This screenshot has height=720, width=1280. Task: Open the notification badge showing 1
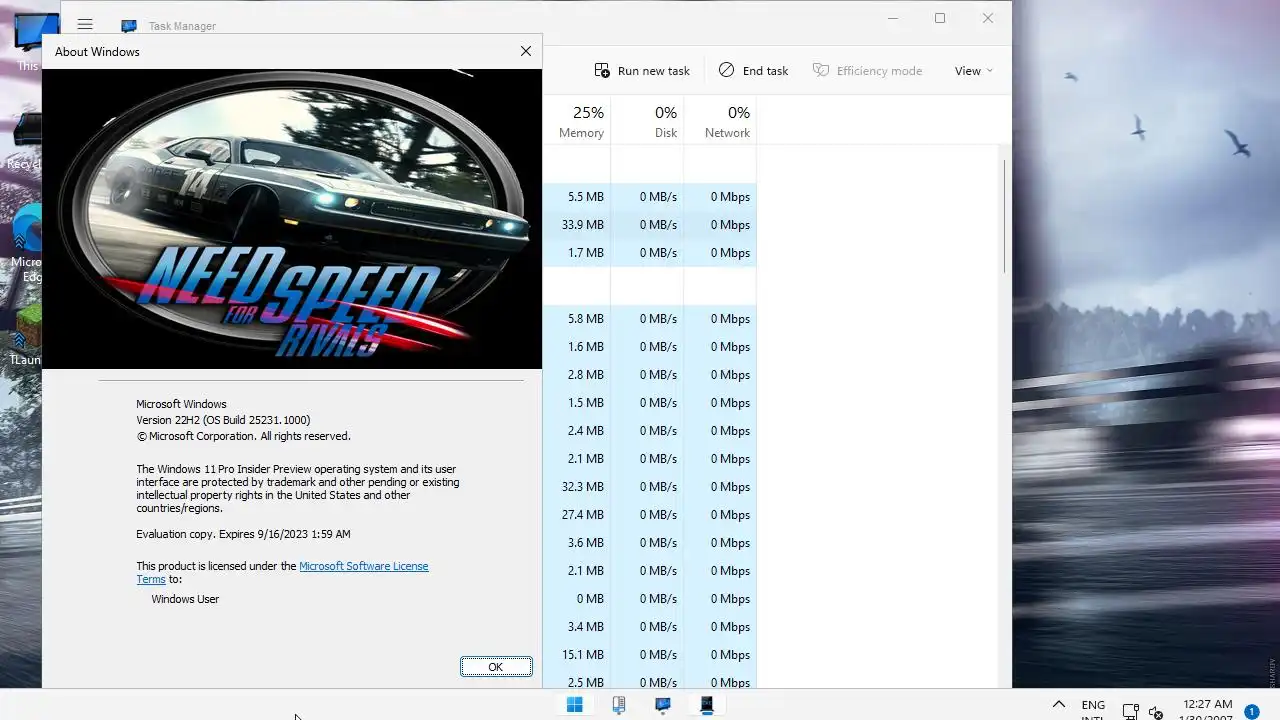point(1251,712)
